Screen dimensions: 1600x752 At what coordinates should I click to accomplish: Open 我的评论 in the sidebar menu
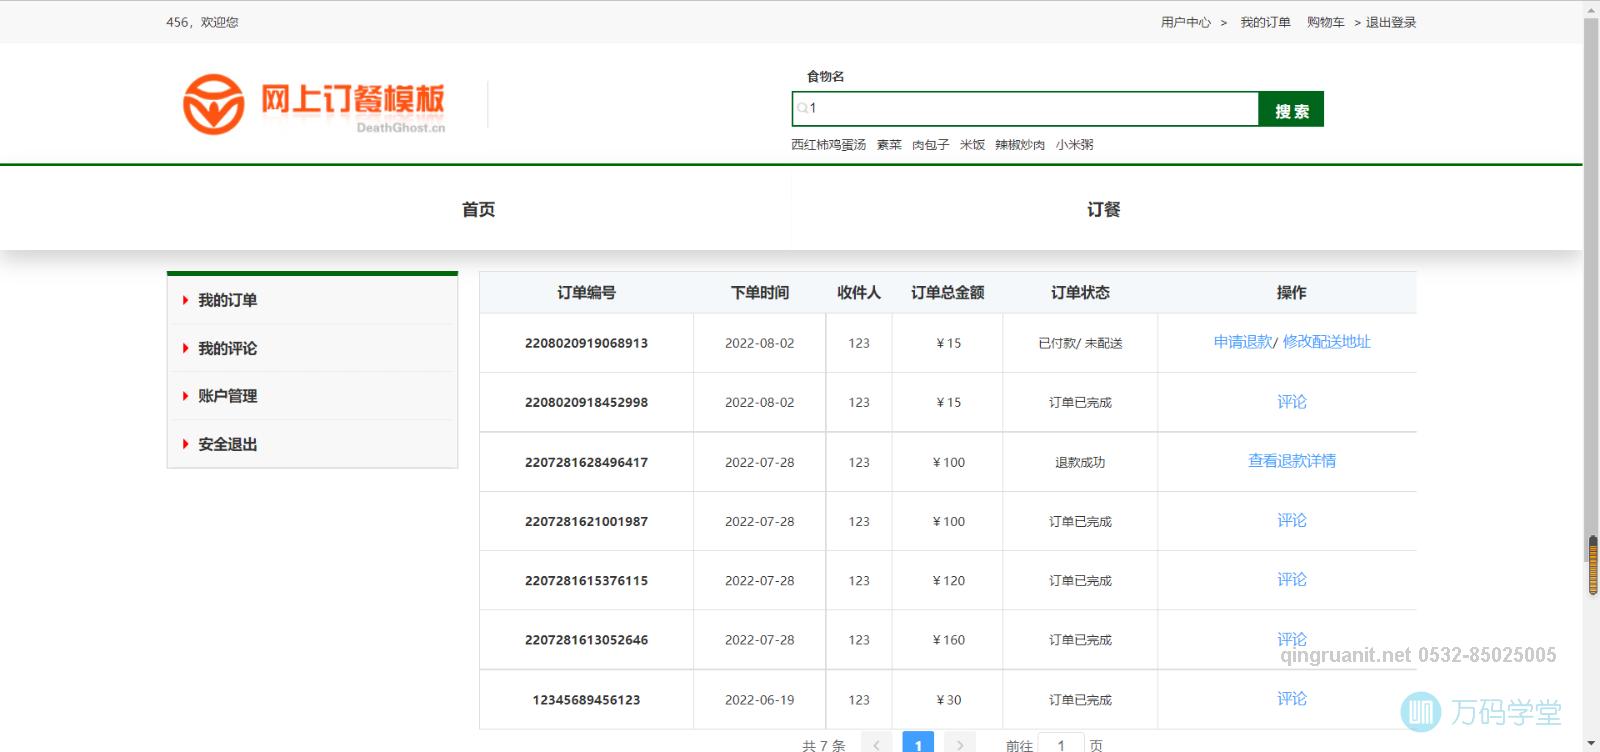click(227, 348)
